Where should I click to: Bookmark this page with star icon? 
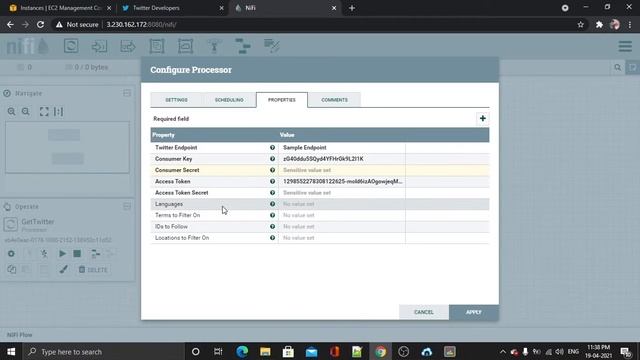click(x=580, y=25)
